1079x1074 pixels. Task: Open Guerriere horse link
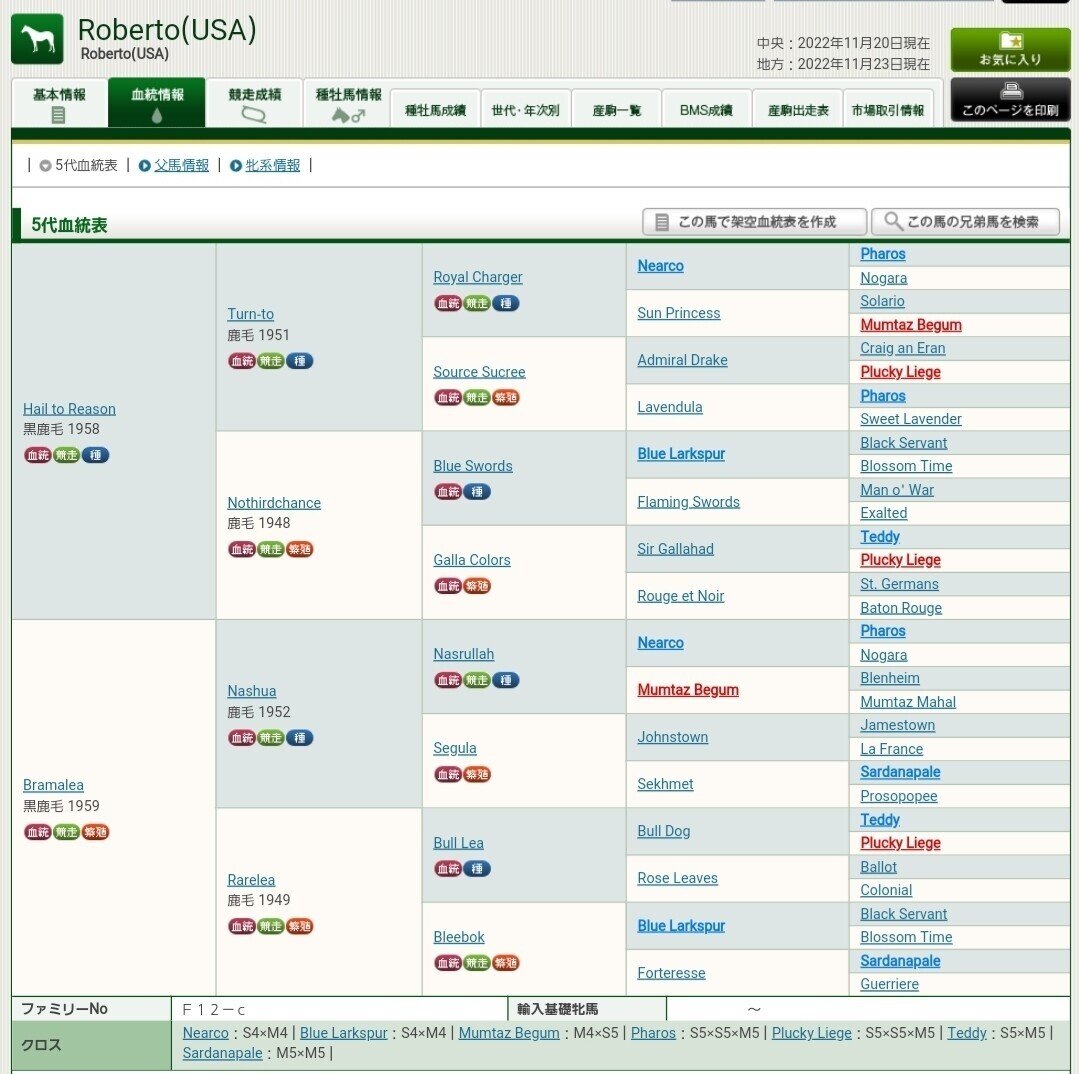pos(889,984)
